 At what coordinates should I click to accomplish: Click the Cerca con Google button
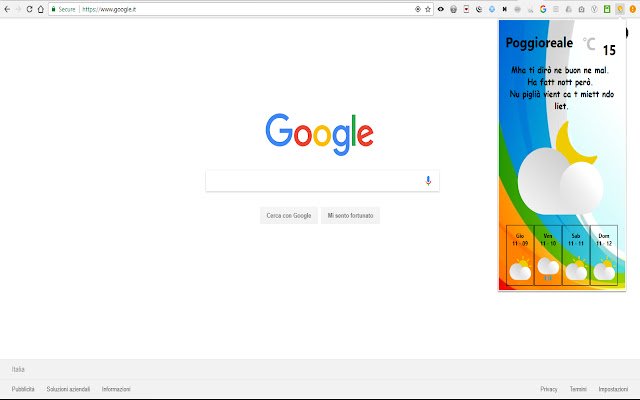289,216
